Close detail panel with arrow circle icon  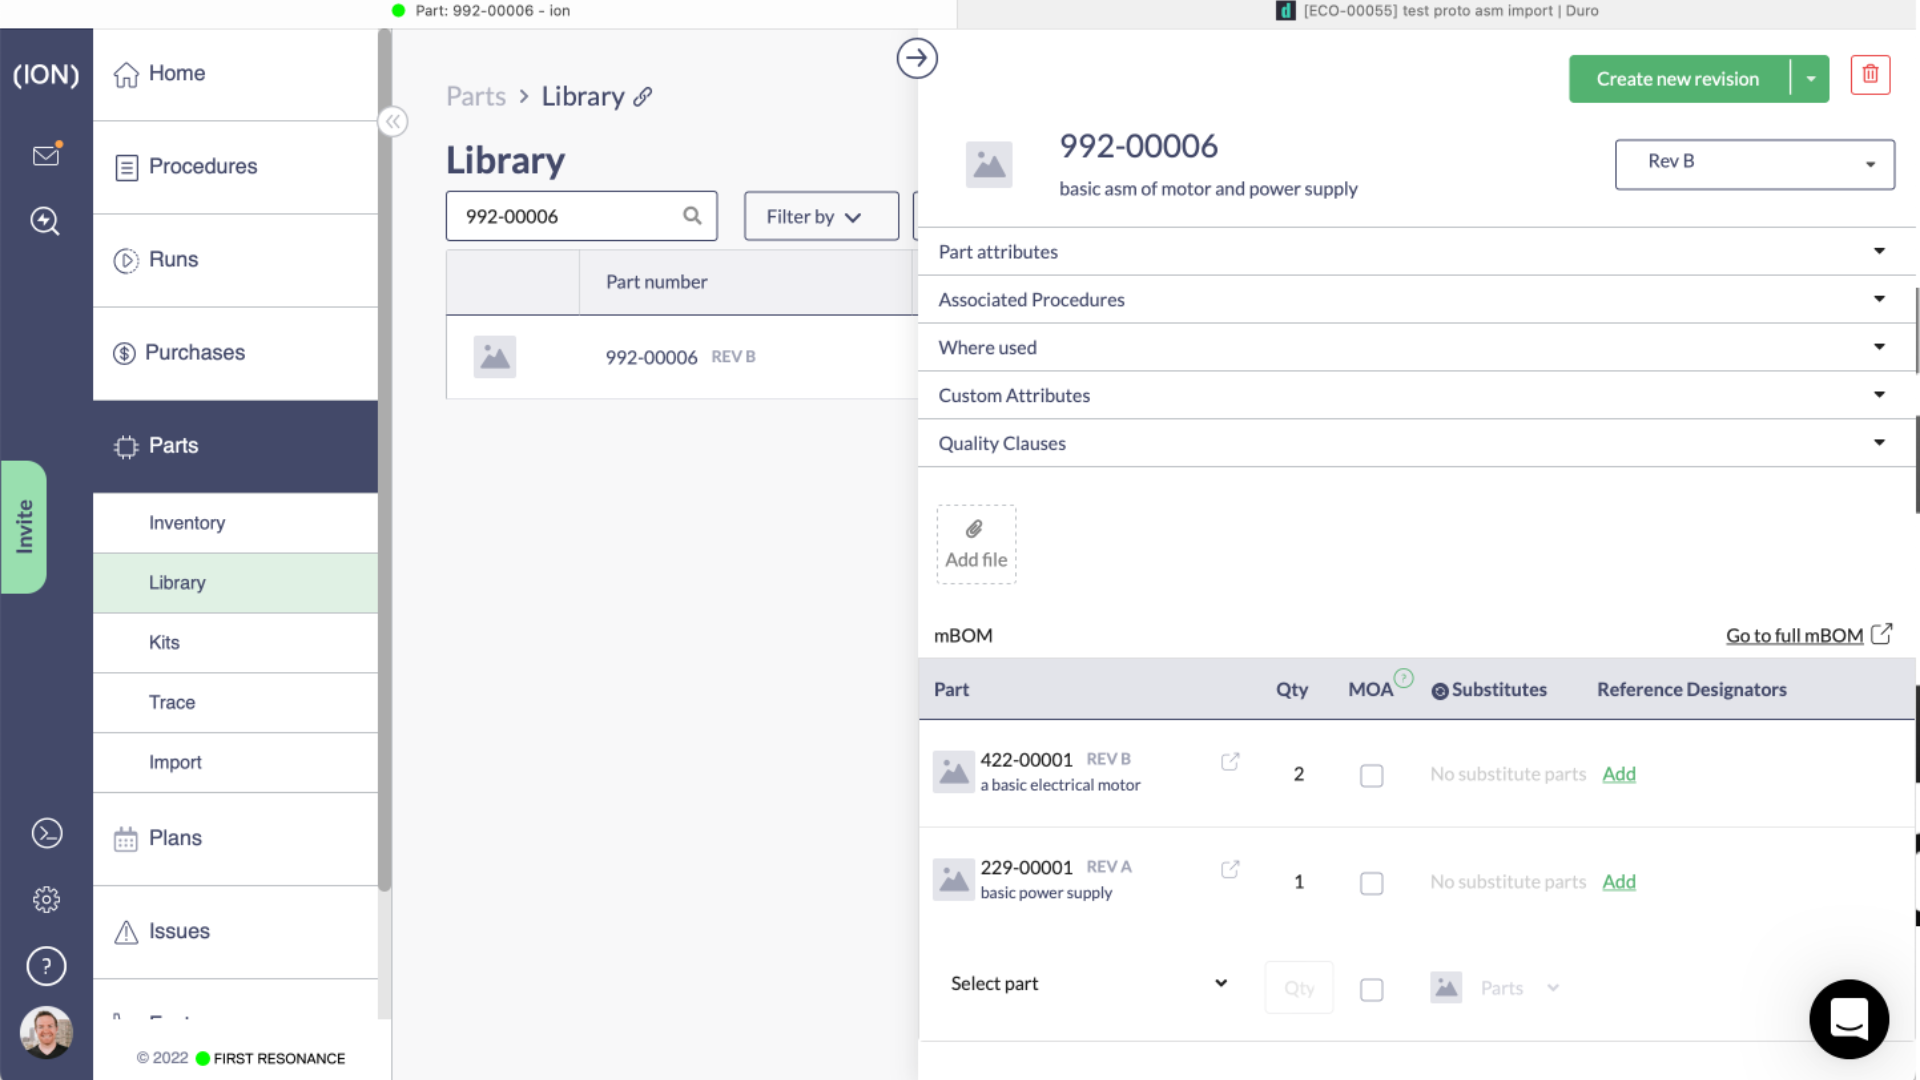pyautogui.click(x=916, y=58)
